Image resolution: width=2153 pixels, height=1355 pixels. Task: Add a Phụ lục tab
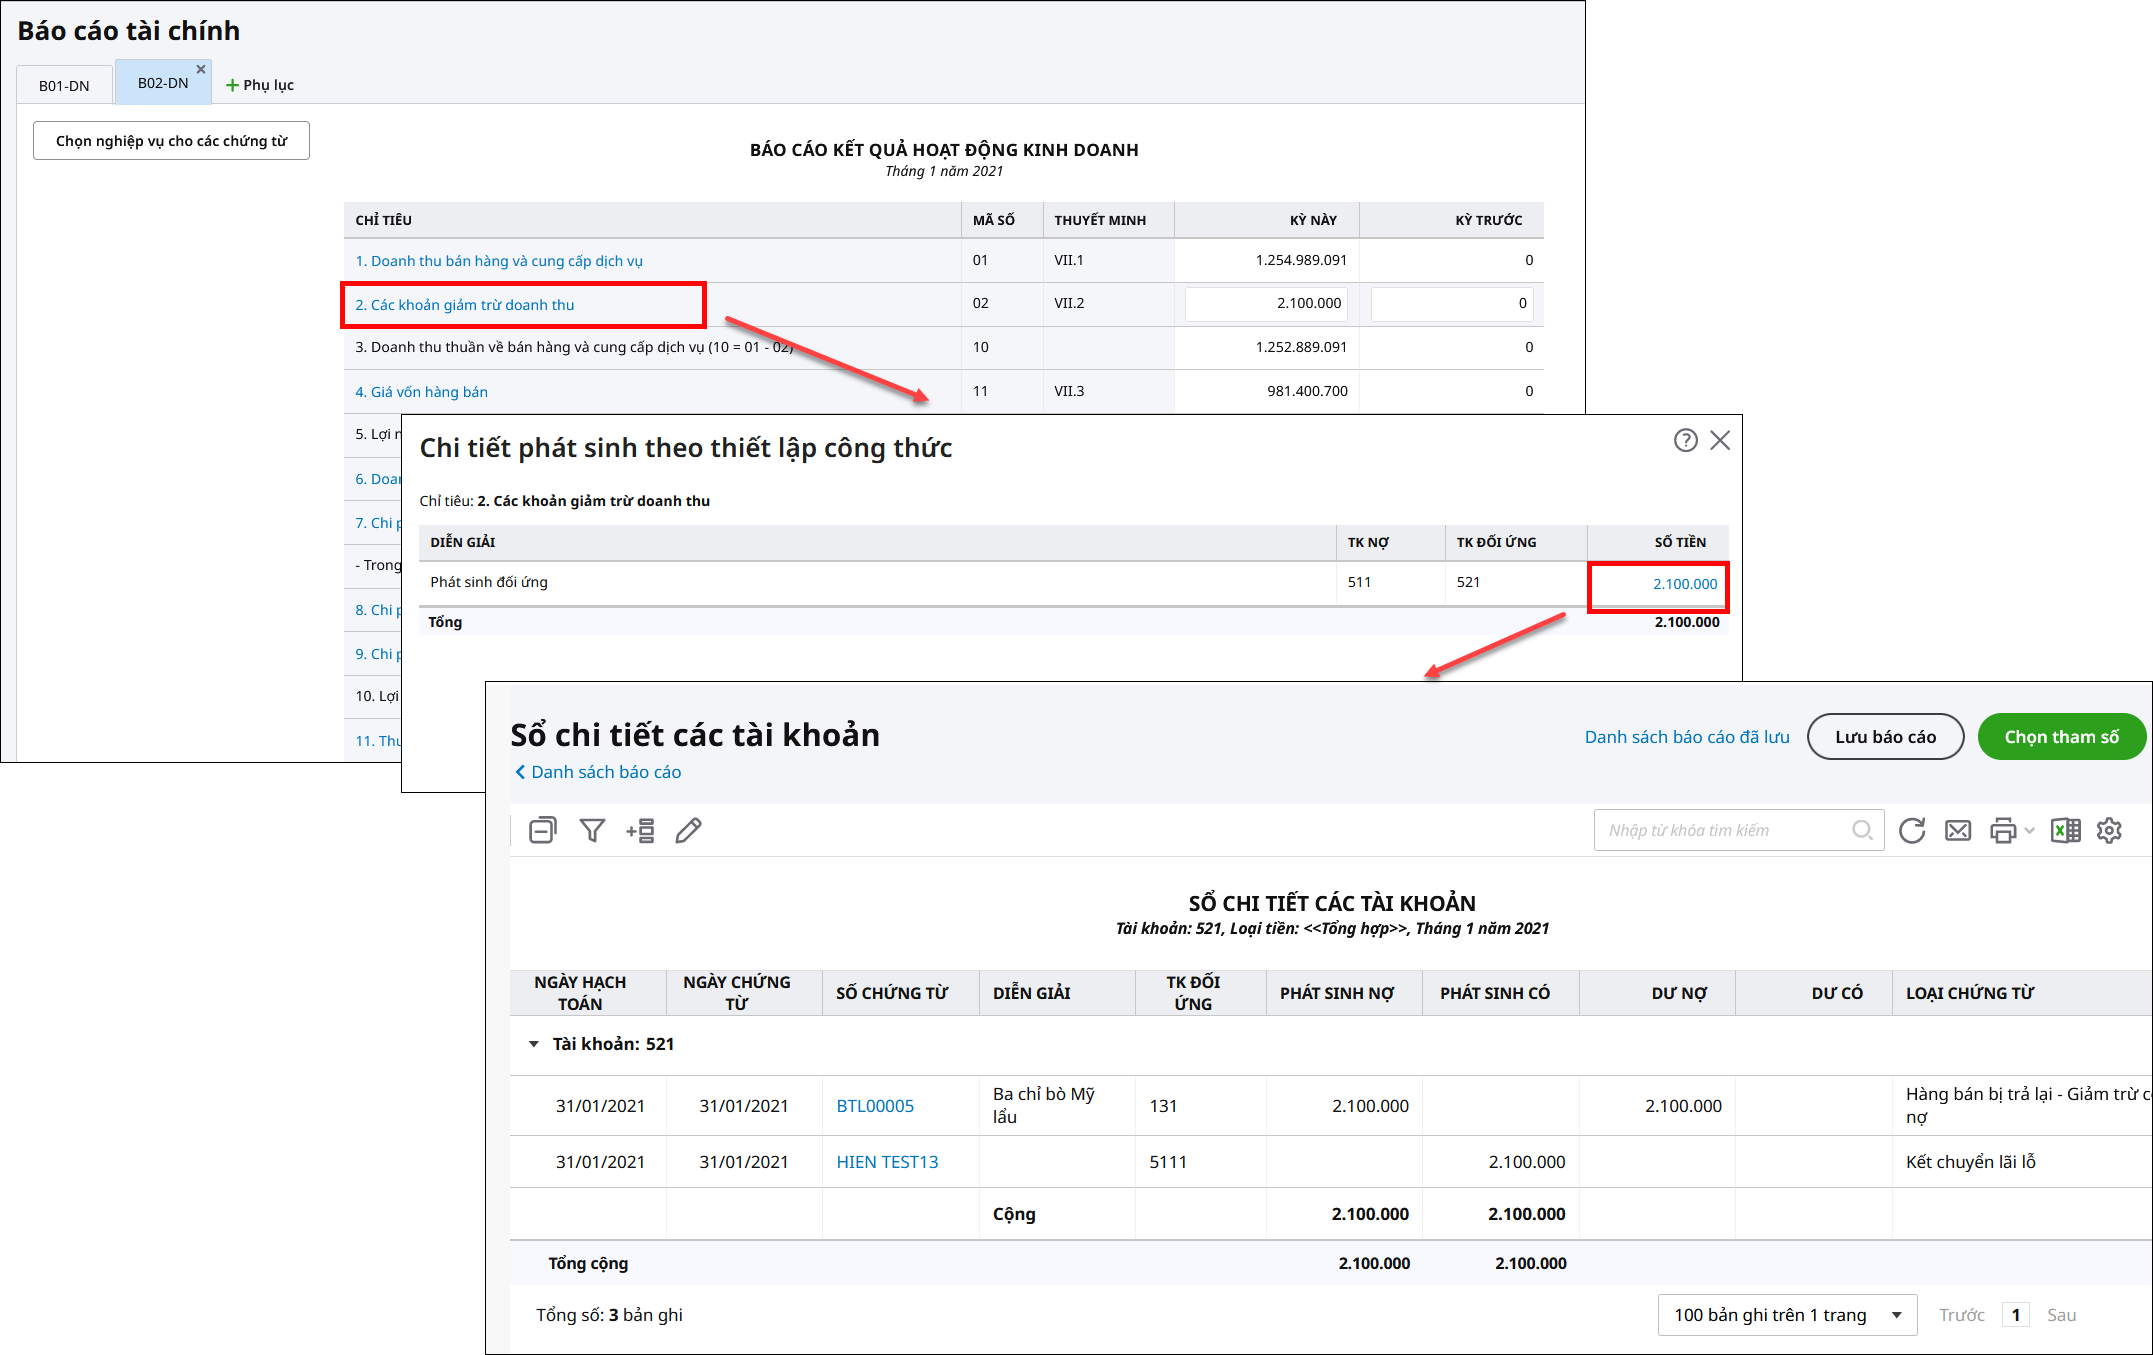point(260,85)
